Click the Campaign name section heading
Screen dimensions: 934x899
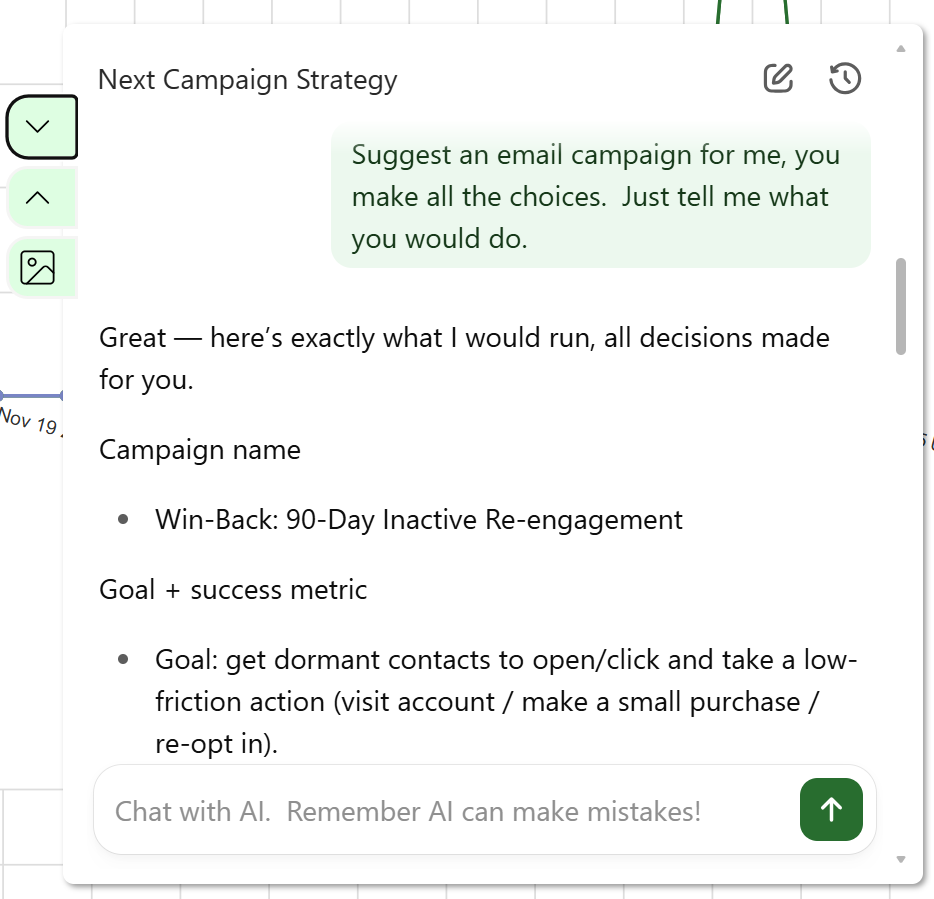pyautogui.click(x=199, y=450)
